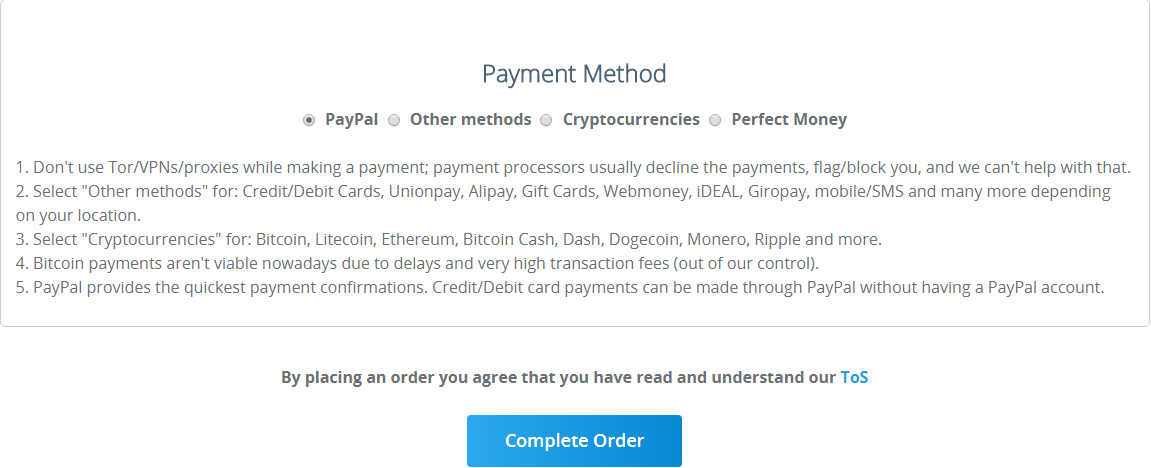Click the Complete Order button
The width and height of the screenshot is (1151, 468).
pyautogui.click(x=574, y=441)
